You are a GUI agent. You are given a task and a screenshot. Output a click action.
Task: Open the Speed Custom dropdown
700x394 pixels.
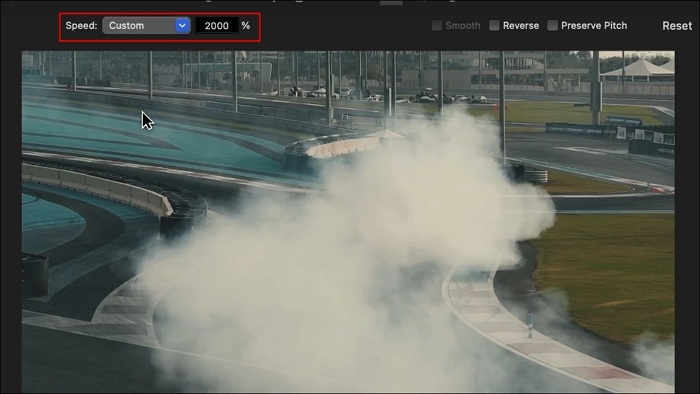point(146,25)
